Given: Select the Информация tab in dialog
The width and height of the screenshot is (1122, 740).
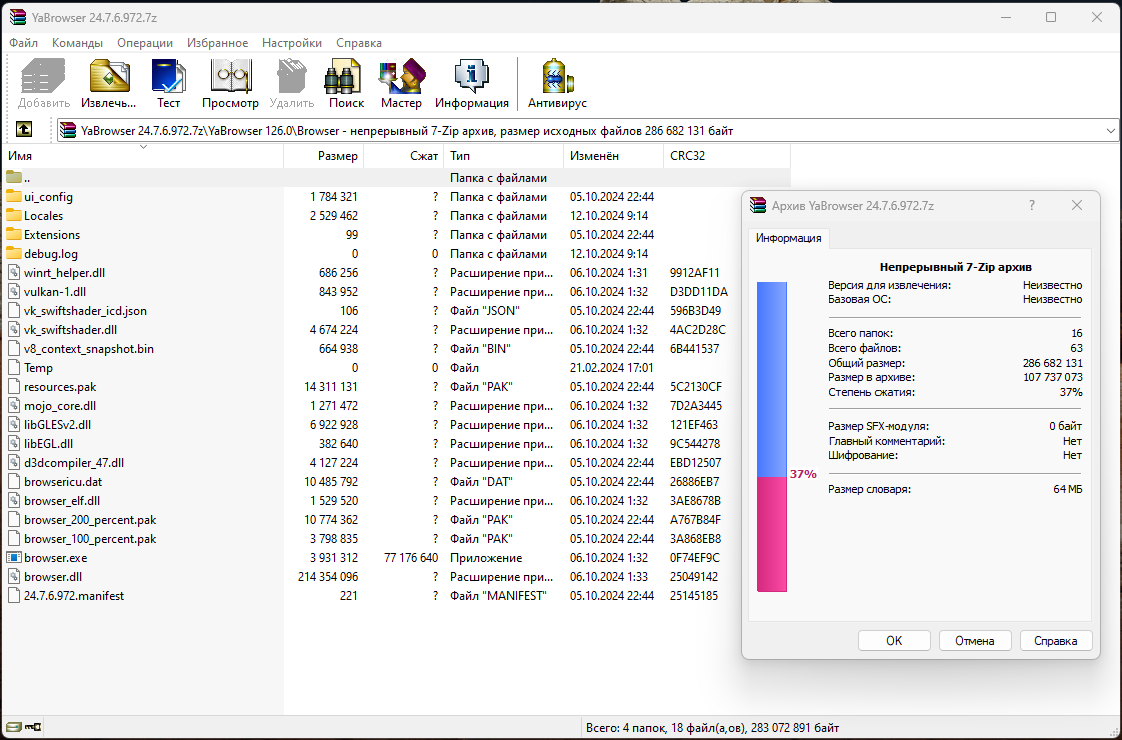Looking at the screenshot, I should [788, 238].
